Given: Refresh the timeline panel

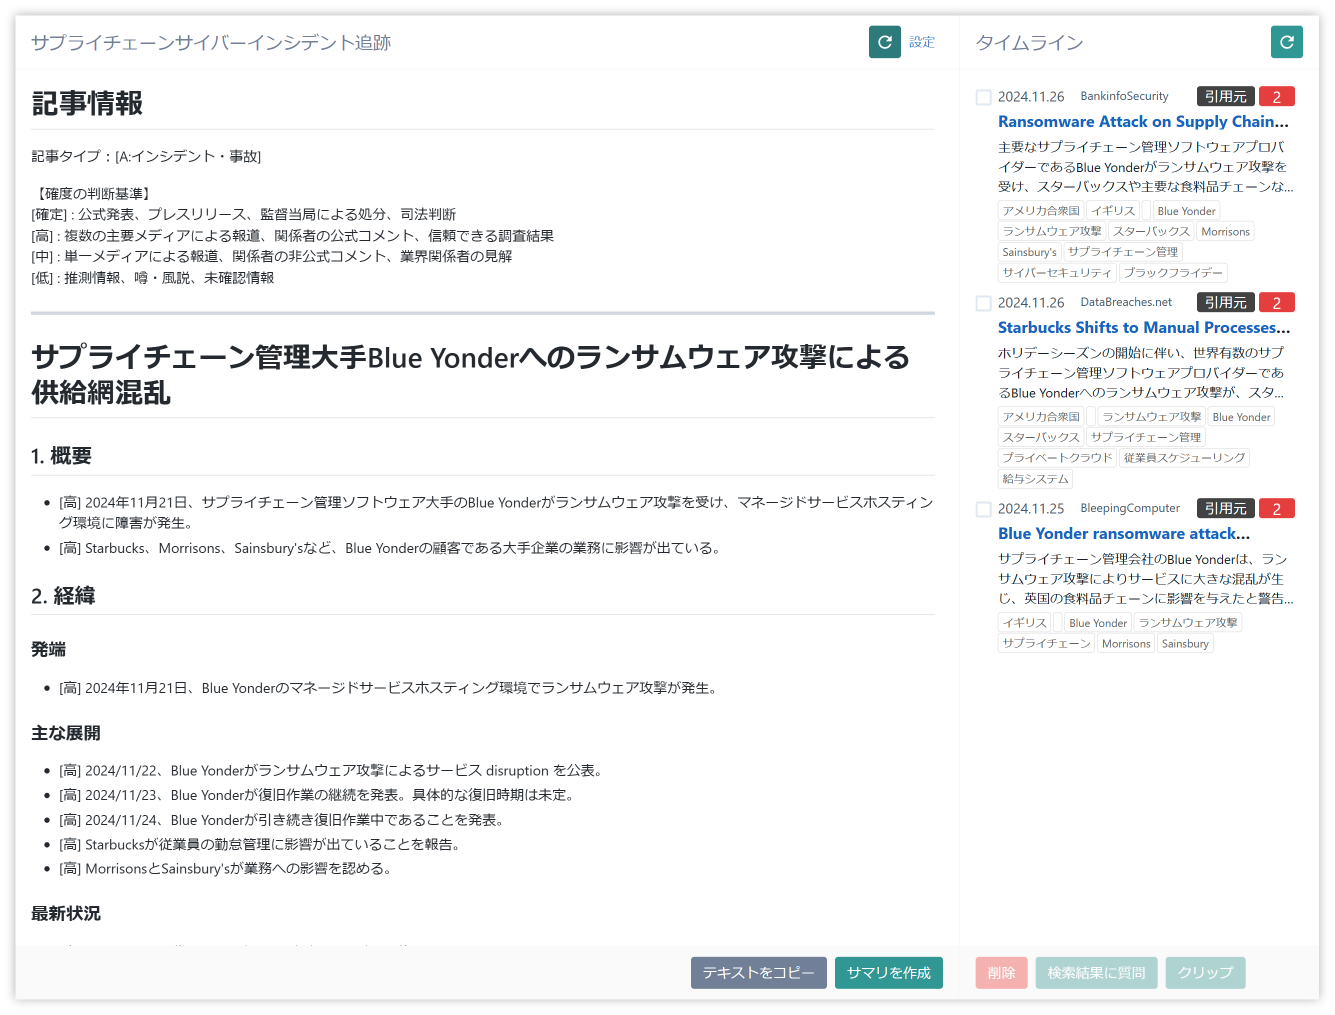Looking at the screenshot, I should click(1287, 42).
